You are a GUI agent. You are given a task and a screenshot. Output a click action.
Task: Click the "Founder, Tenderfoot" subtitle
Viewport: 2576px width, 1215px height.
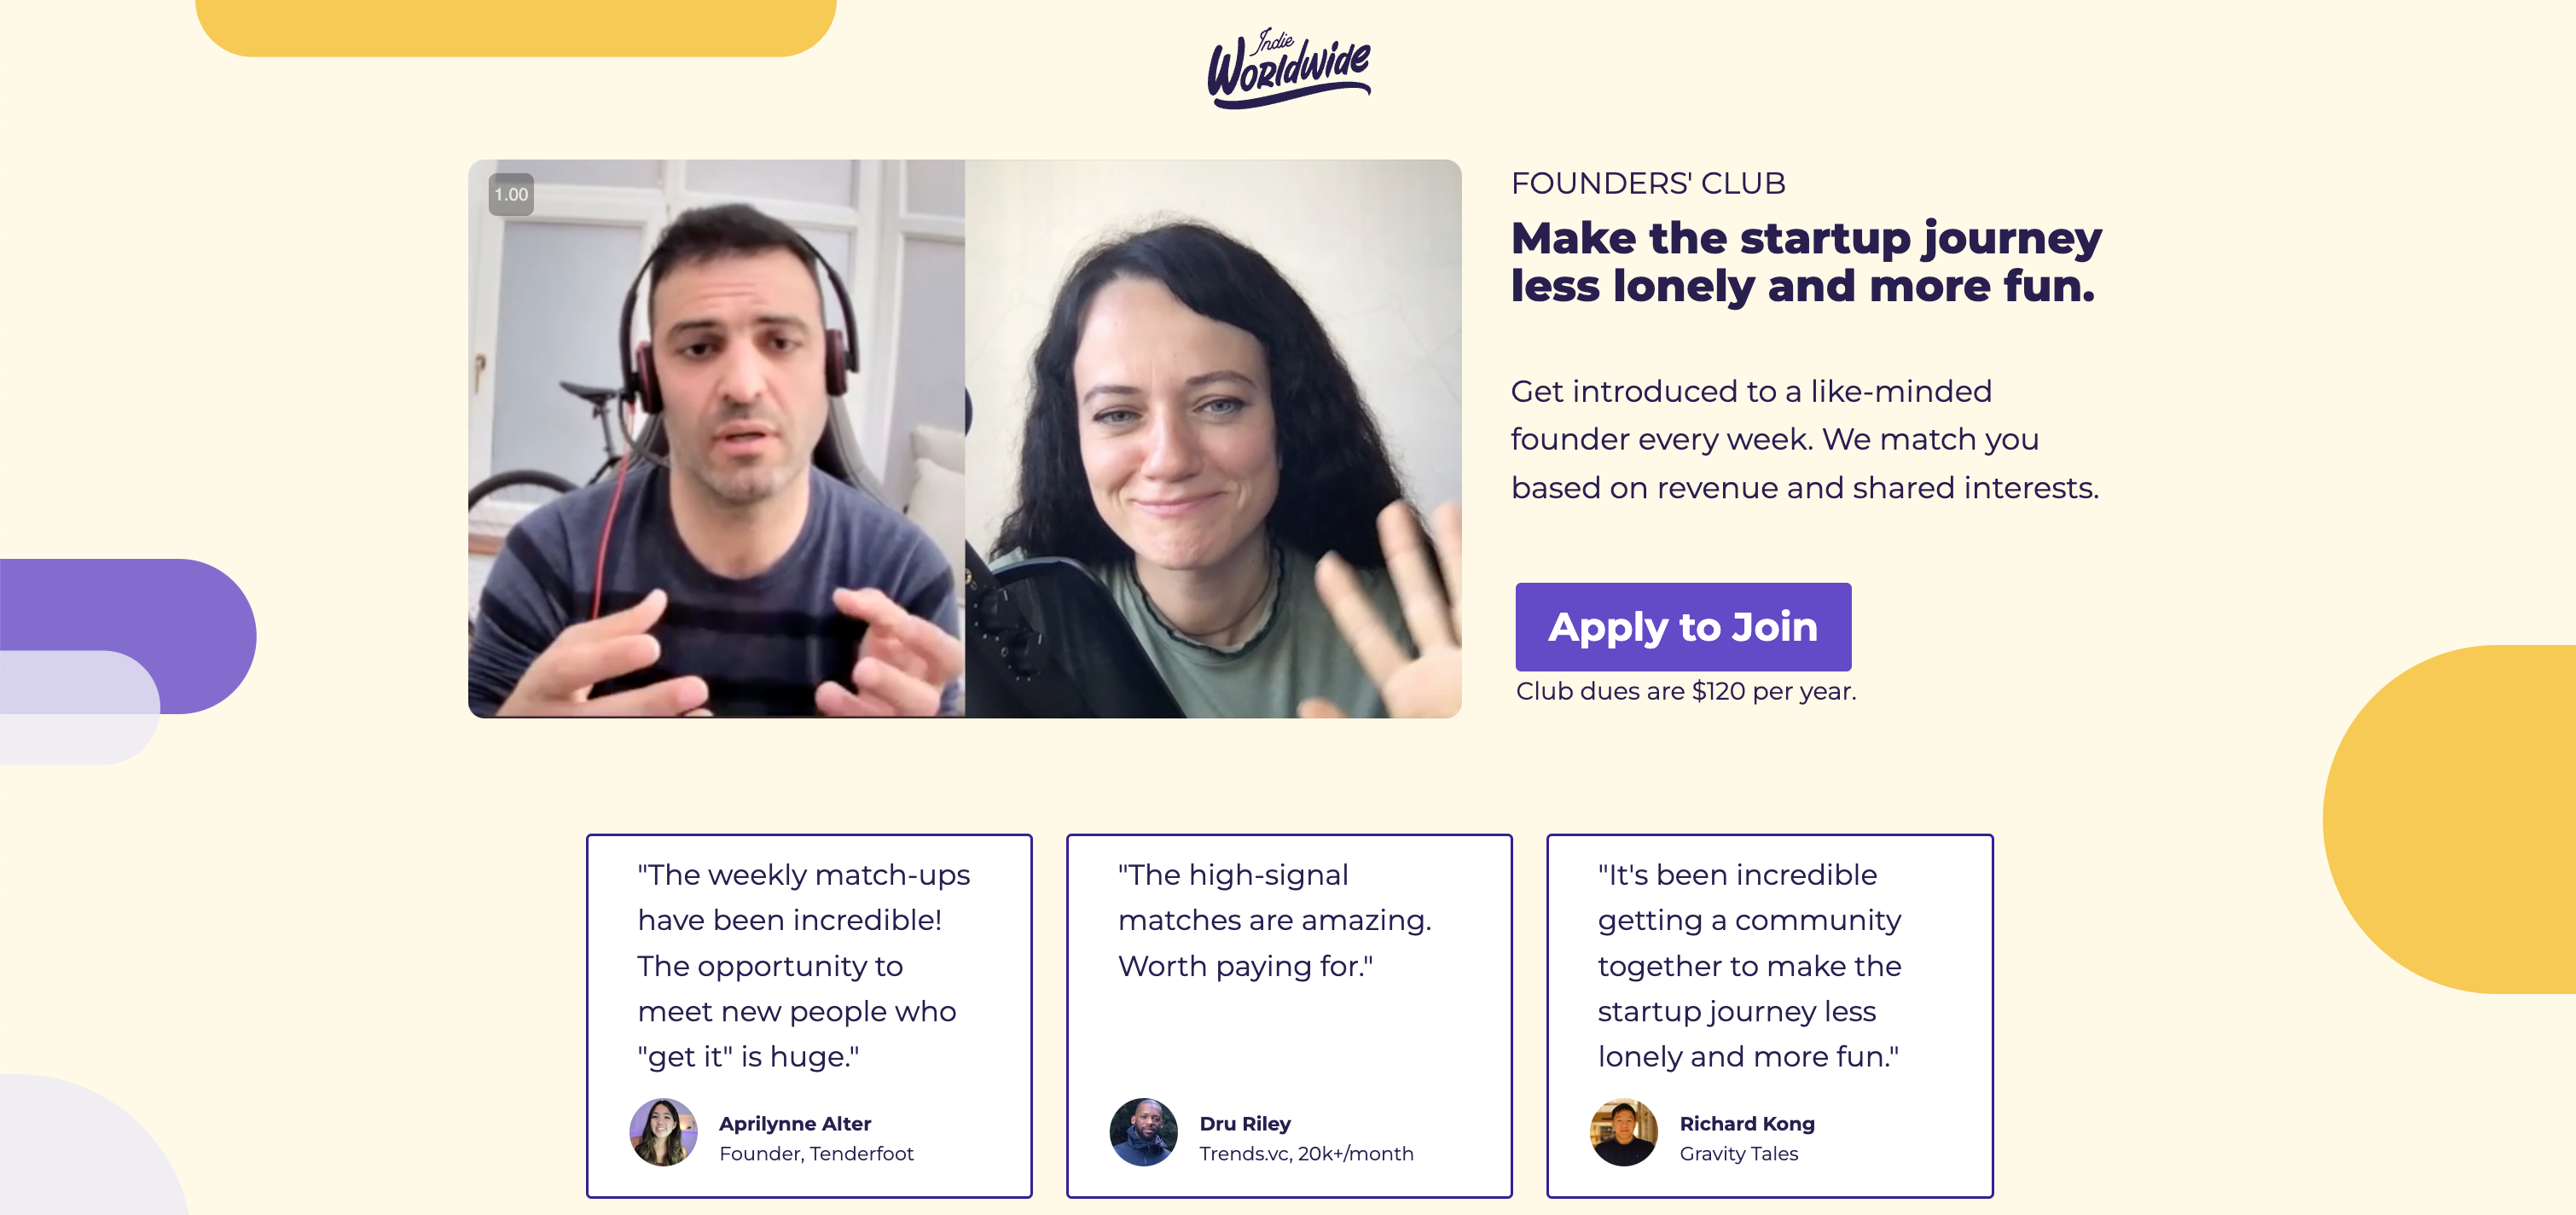(816, 1153)
